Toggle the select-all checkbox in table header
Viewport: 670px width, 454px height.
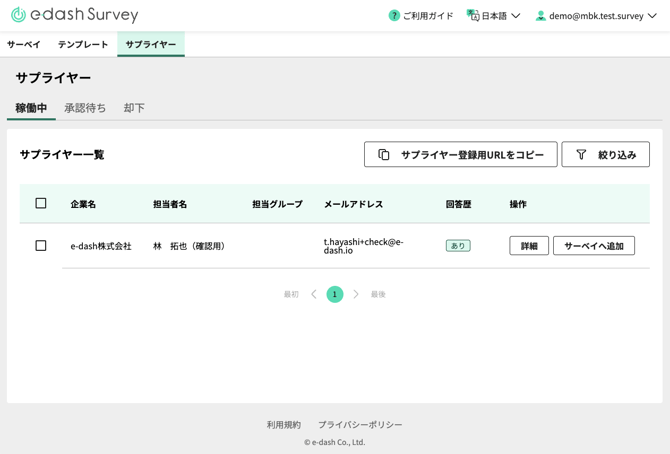[41, 203]
